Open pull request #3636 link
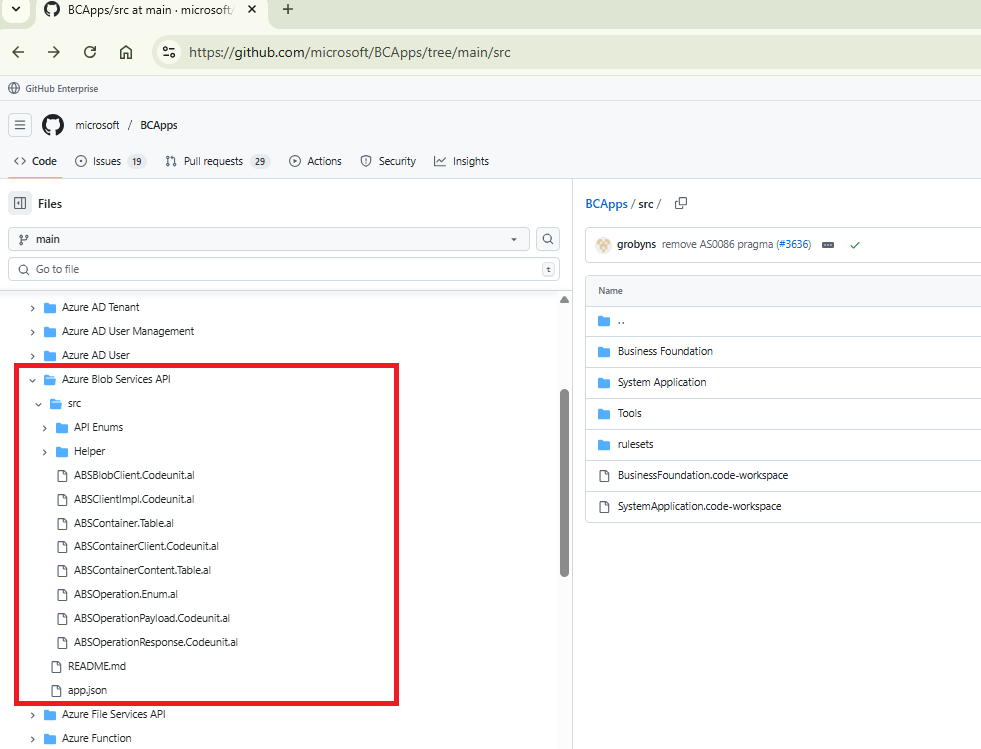The height and width of the screenshot is (749, 981). (x=793, y=245)
